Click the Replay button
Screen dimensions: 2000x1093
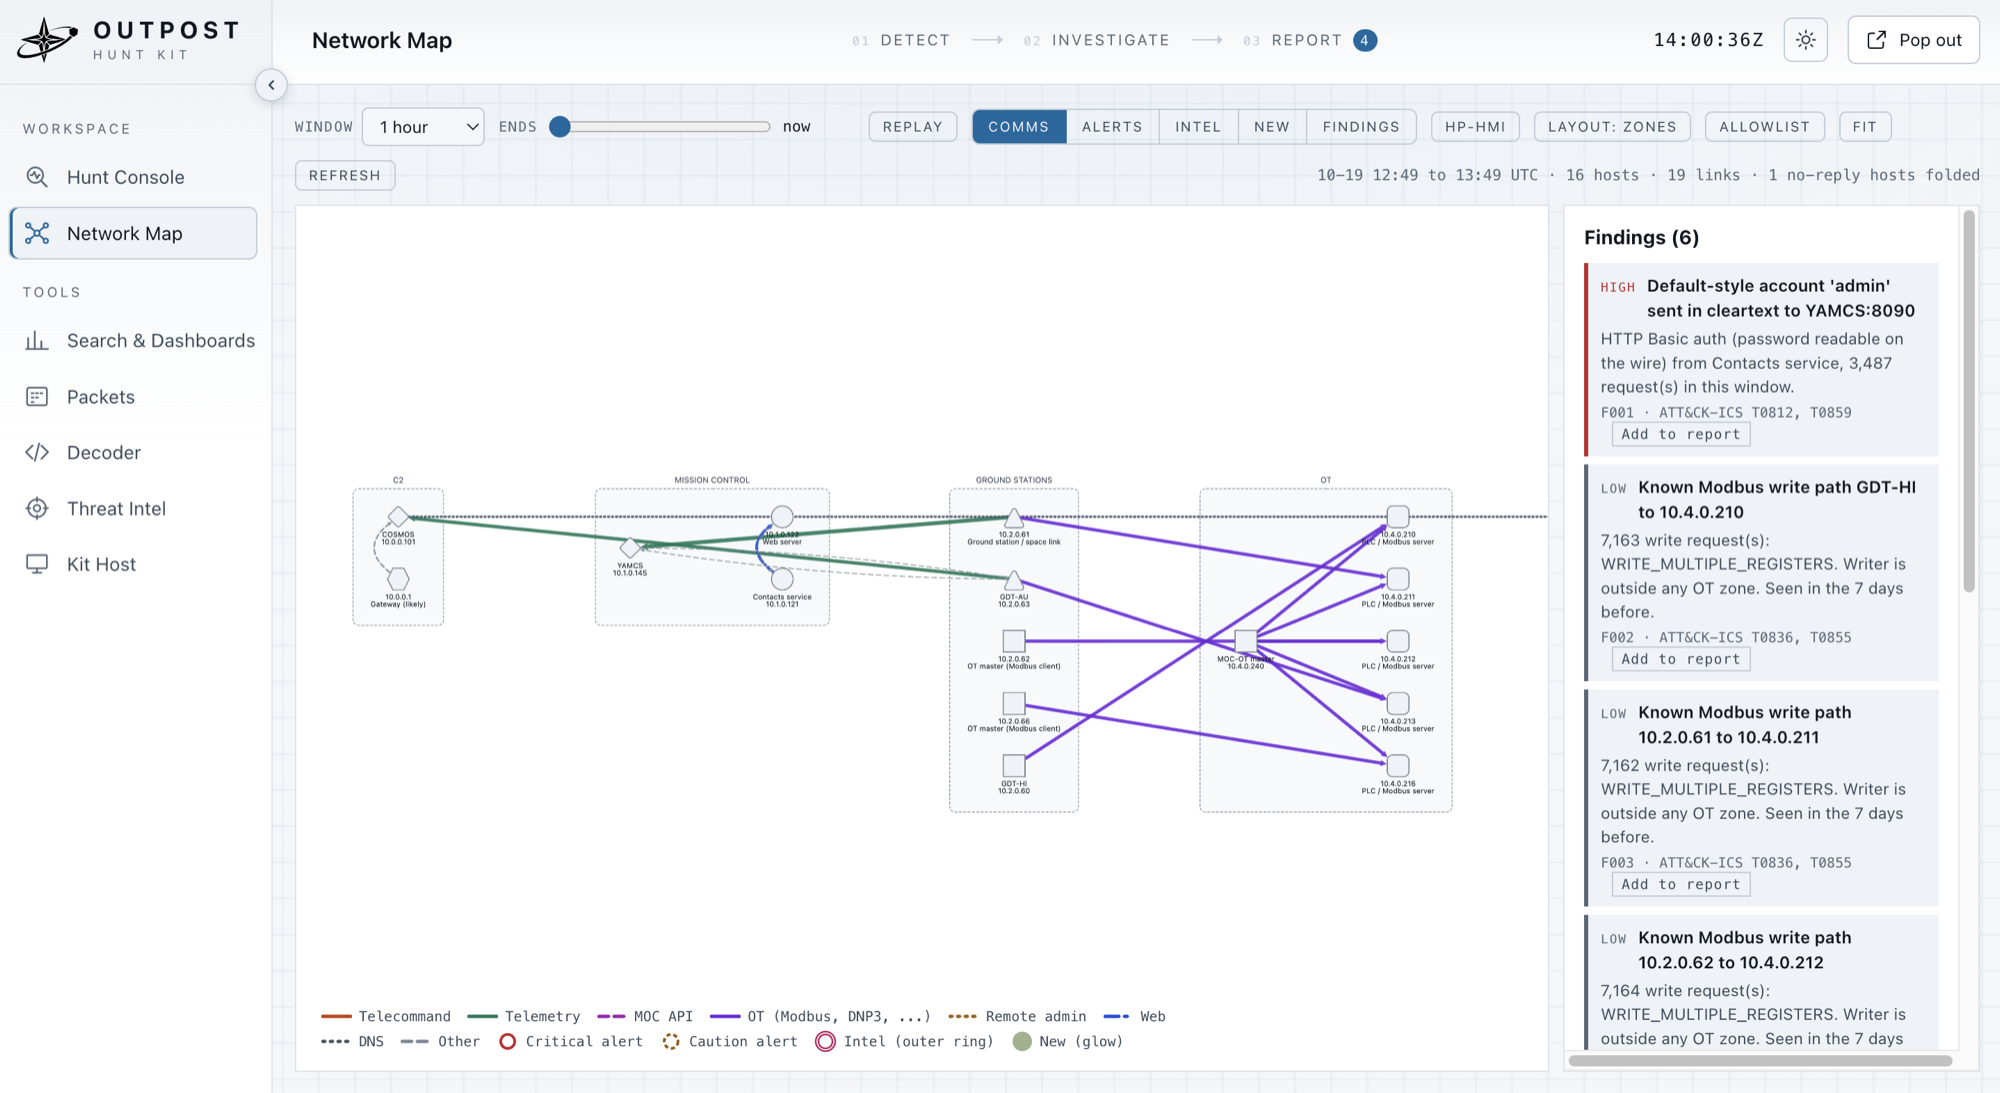tap(913, 127)
